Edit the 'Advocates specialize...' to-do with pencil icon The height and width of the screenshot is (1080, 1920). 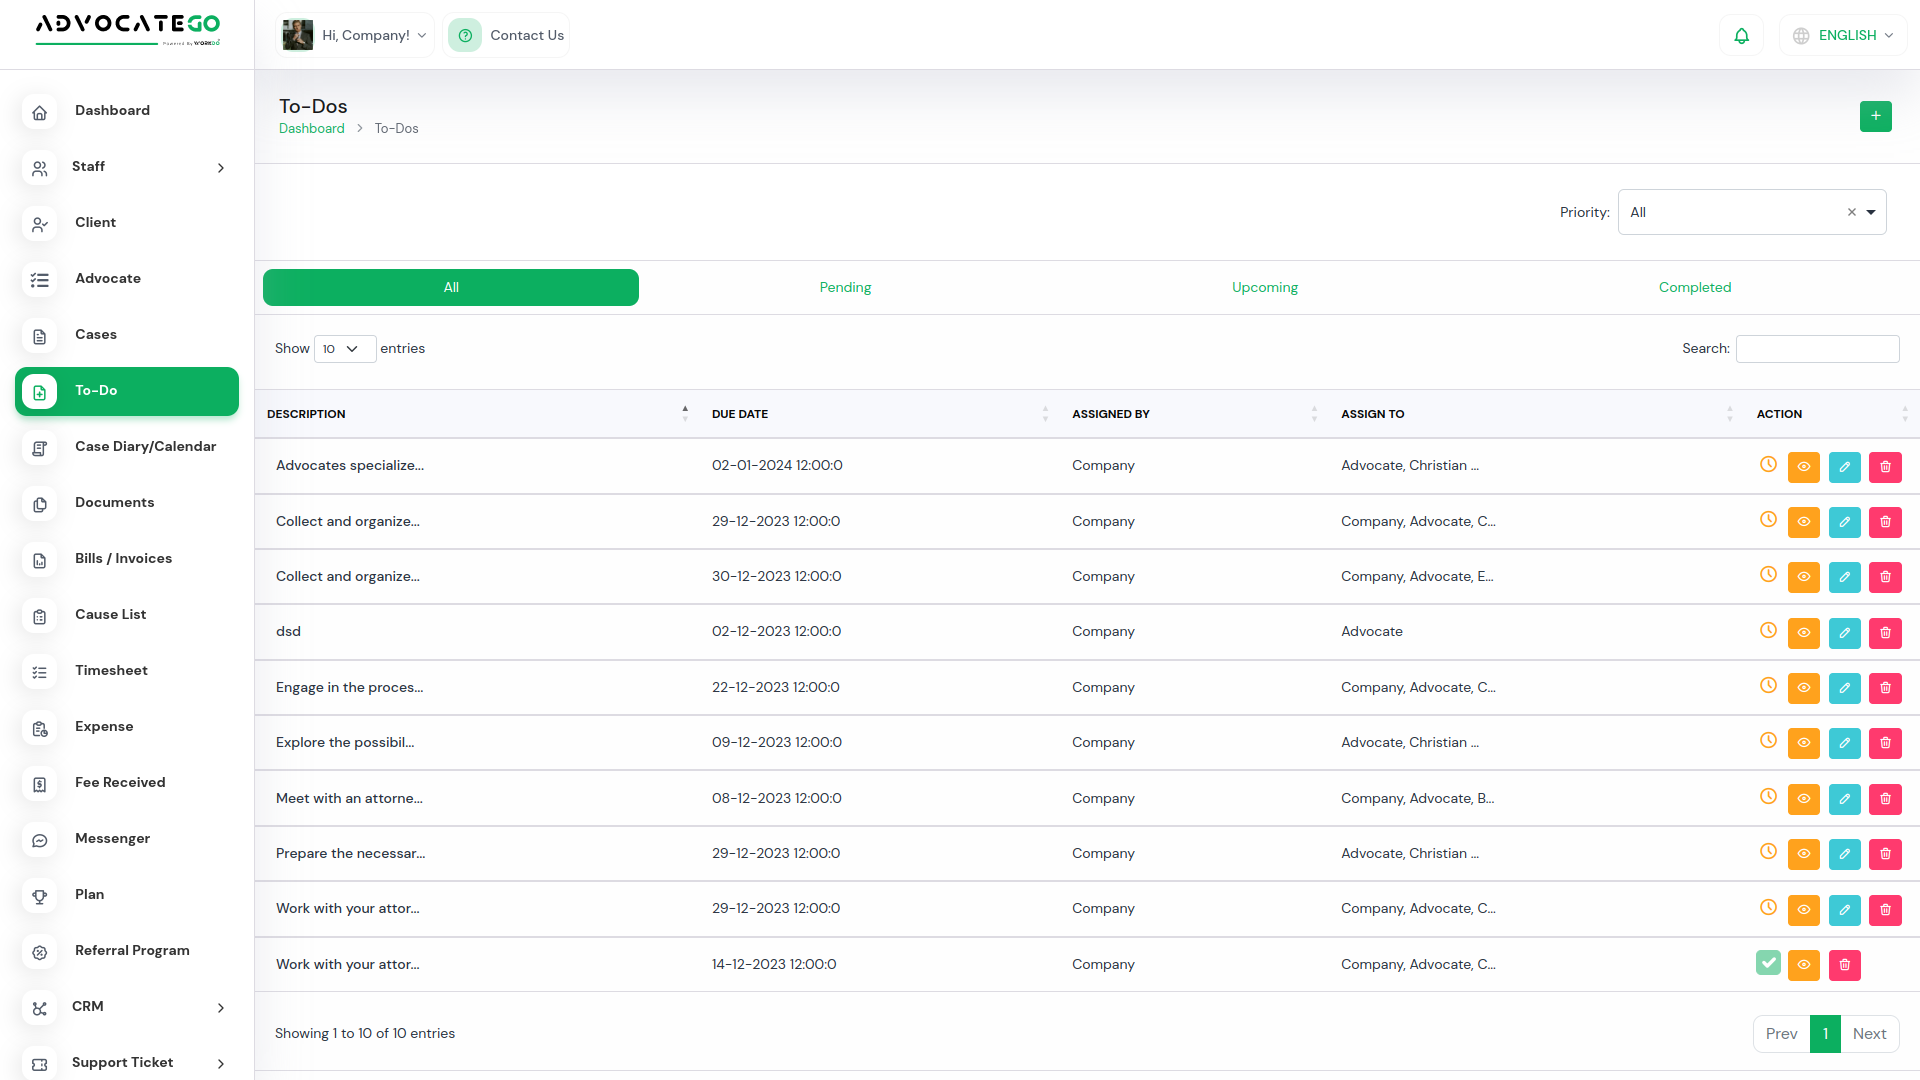click(x=1844, y=467)
